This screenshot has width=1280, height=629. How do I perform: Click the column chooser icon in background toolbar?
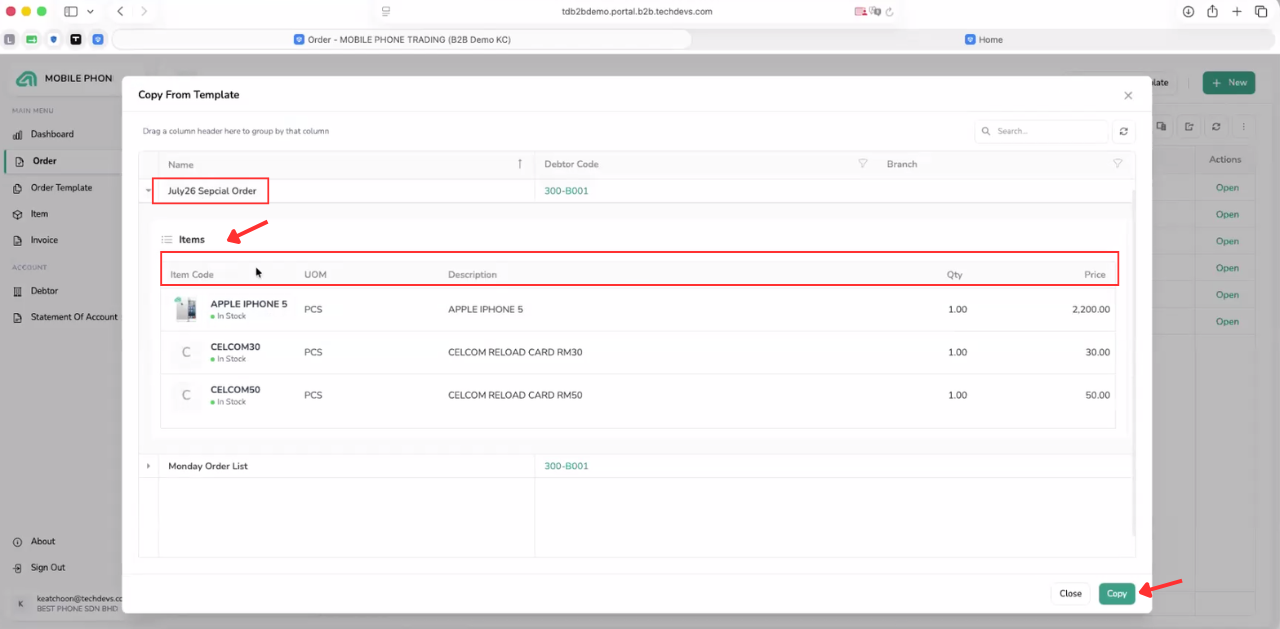pos(1162,127)
